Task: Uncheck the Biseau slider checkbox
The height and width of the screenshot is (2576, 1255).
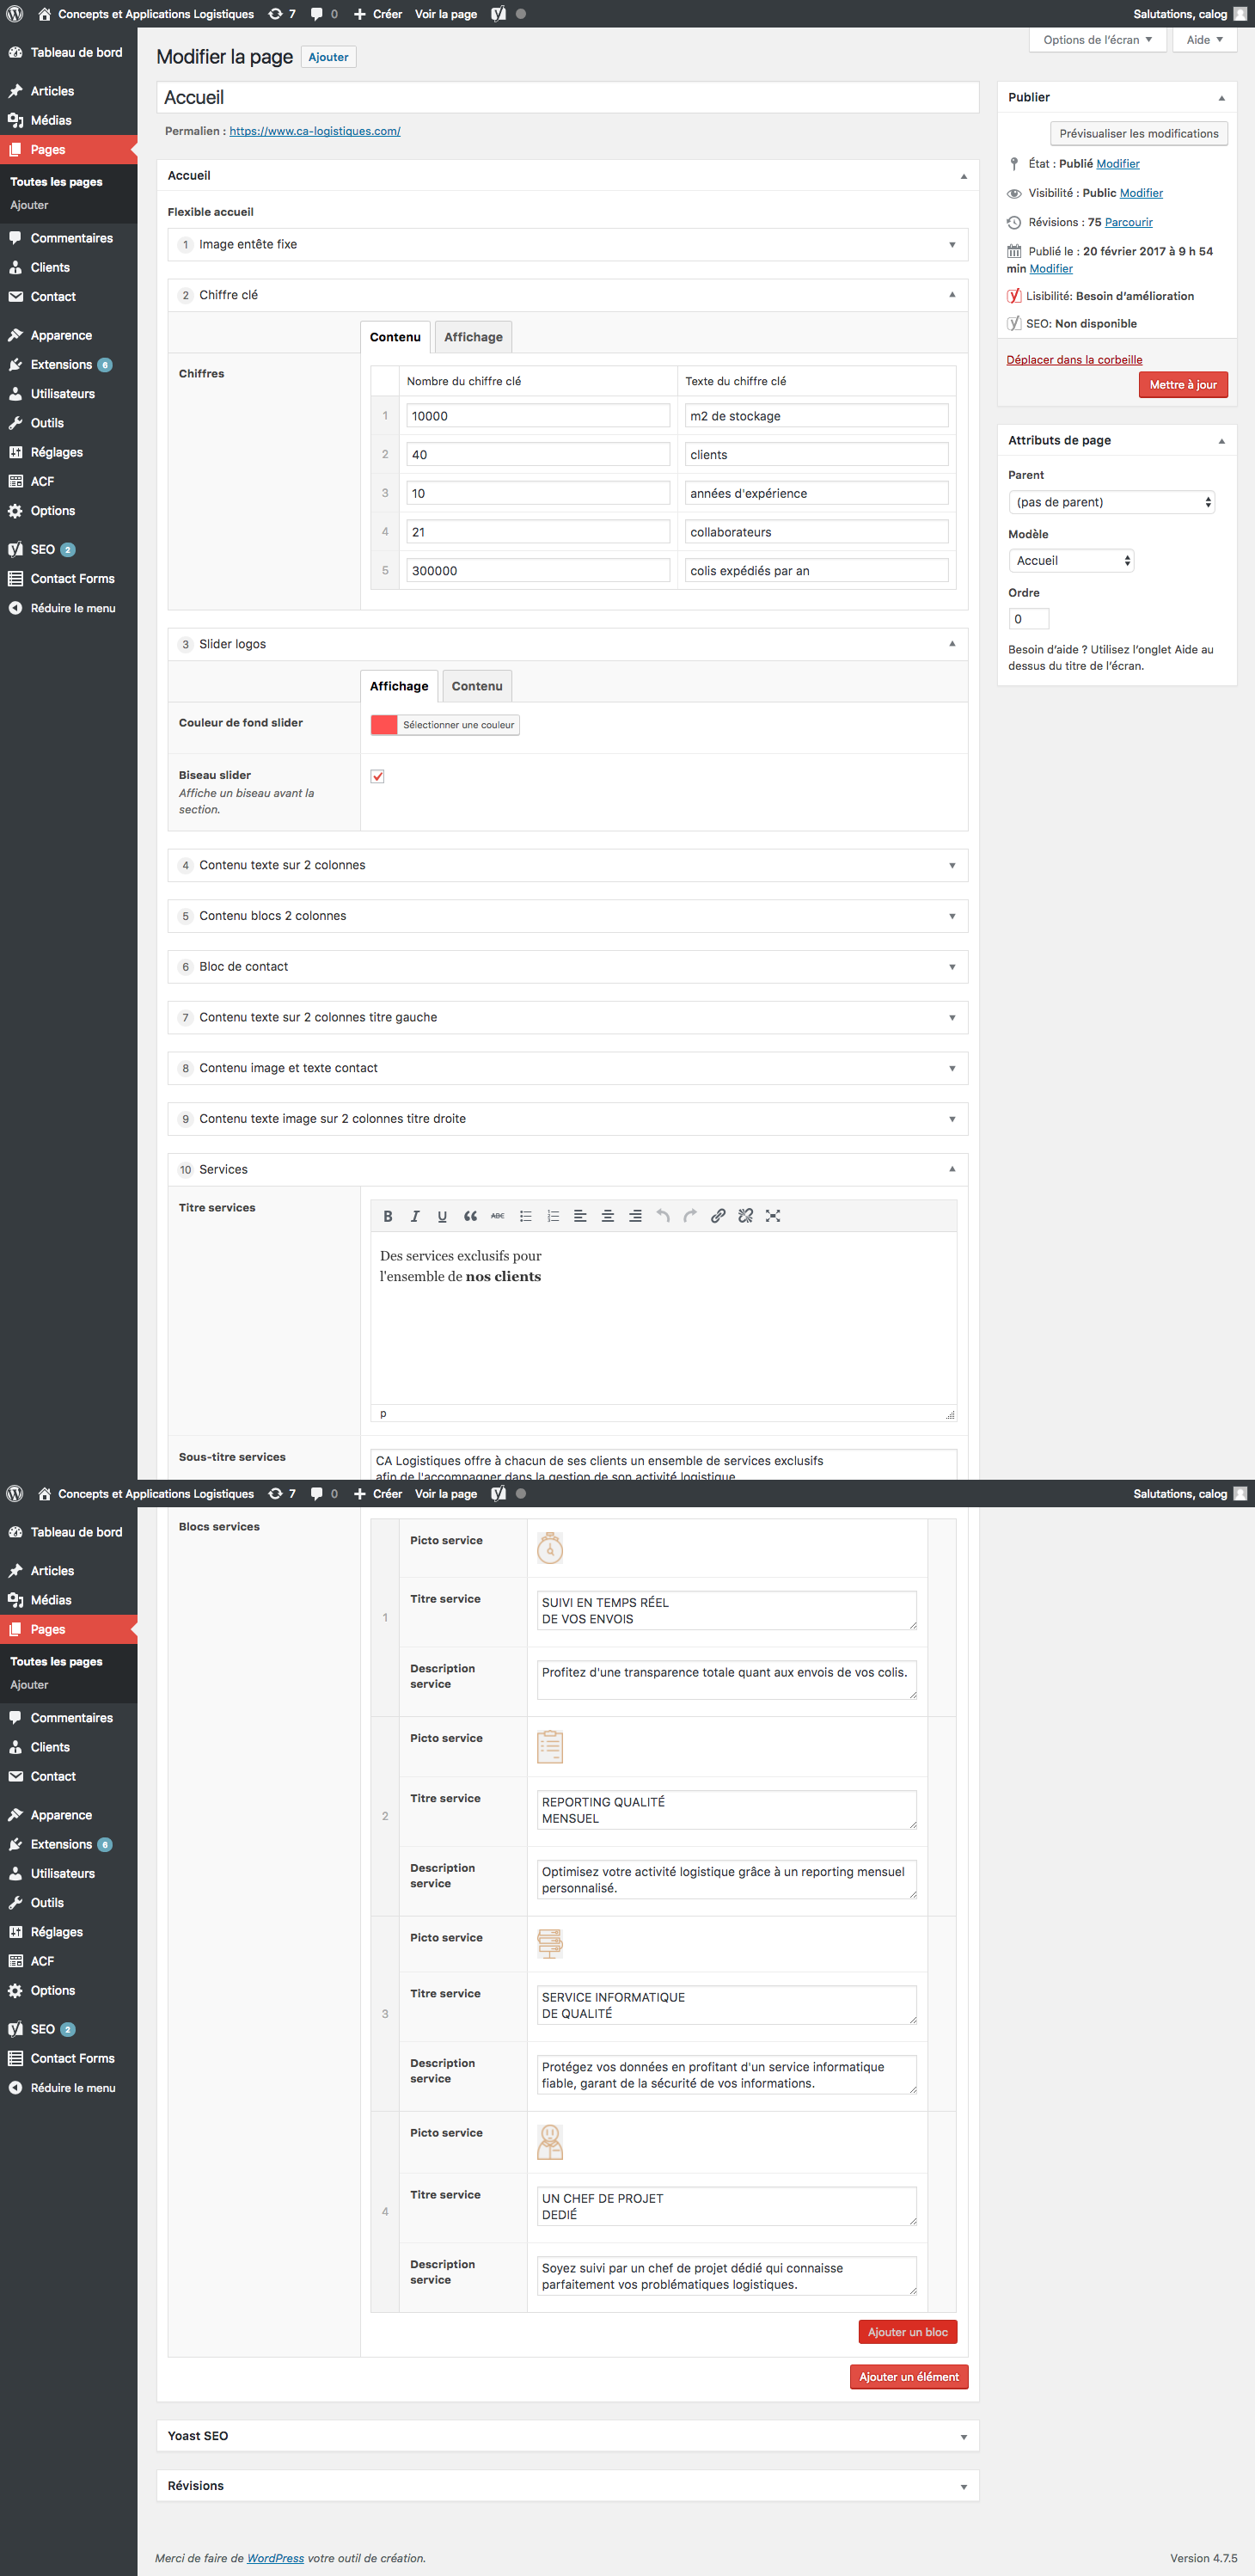Action: click(x=378, y=776)
